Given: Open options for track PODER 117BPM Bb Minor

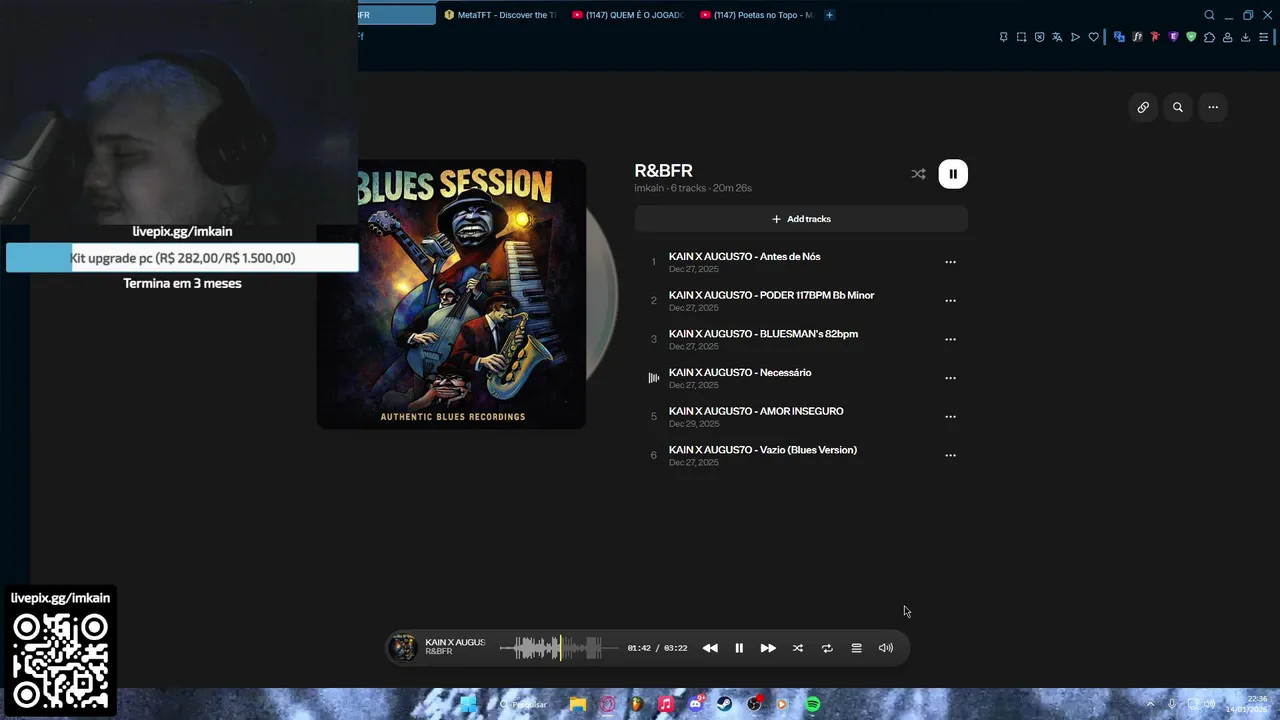Looking at the screenshot, I should (950, 301).
